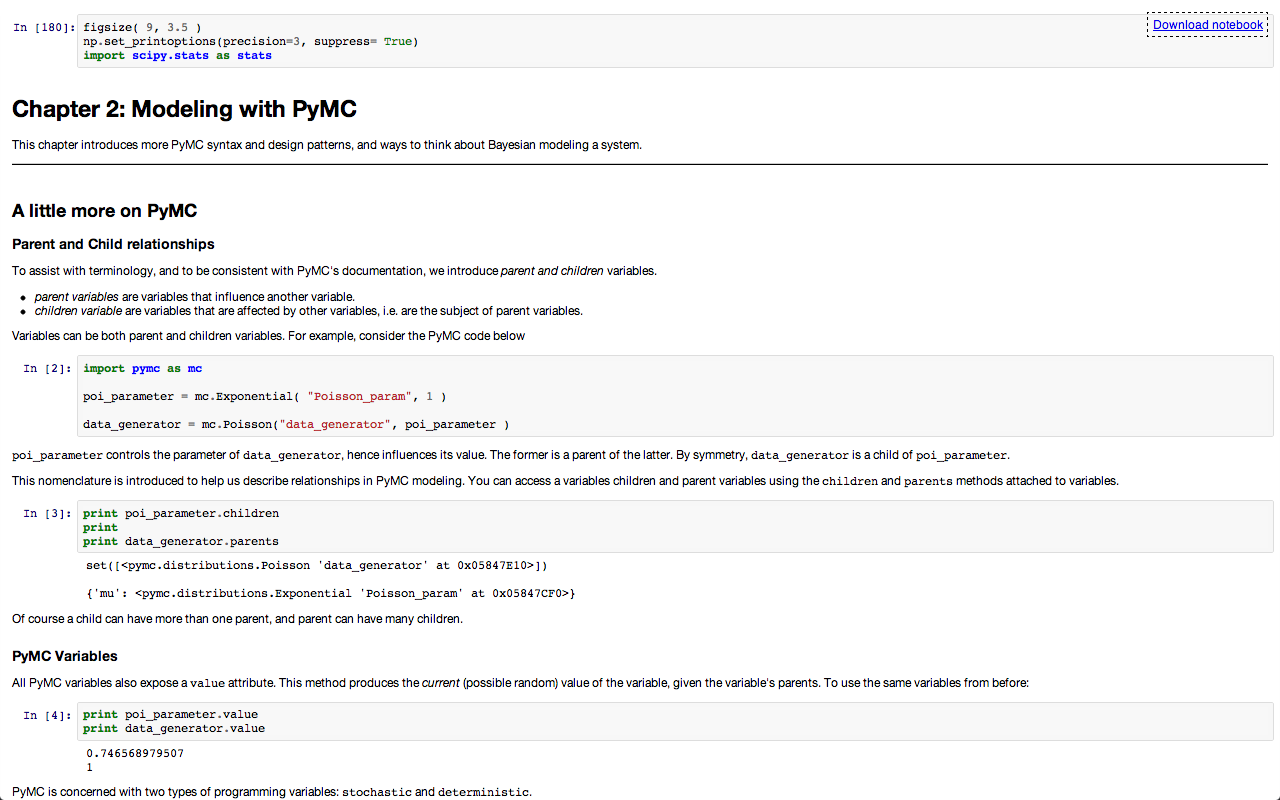The height and width of the screenshot is (800, 1280).
Task: Click the data_generator = mc.Poisson code line
Action: (x=296, y=424)
